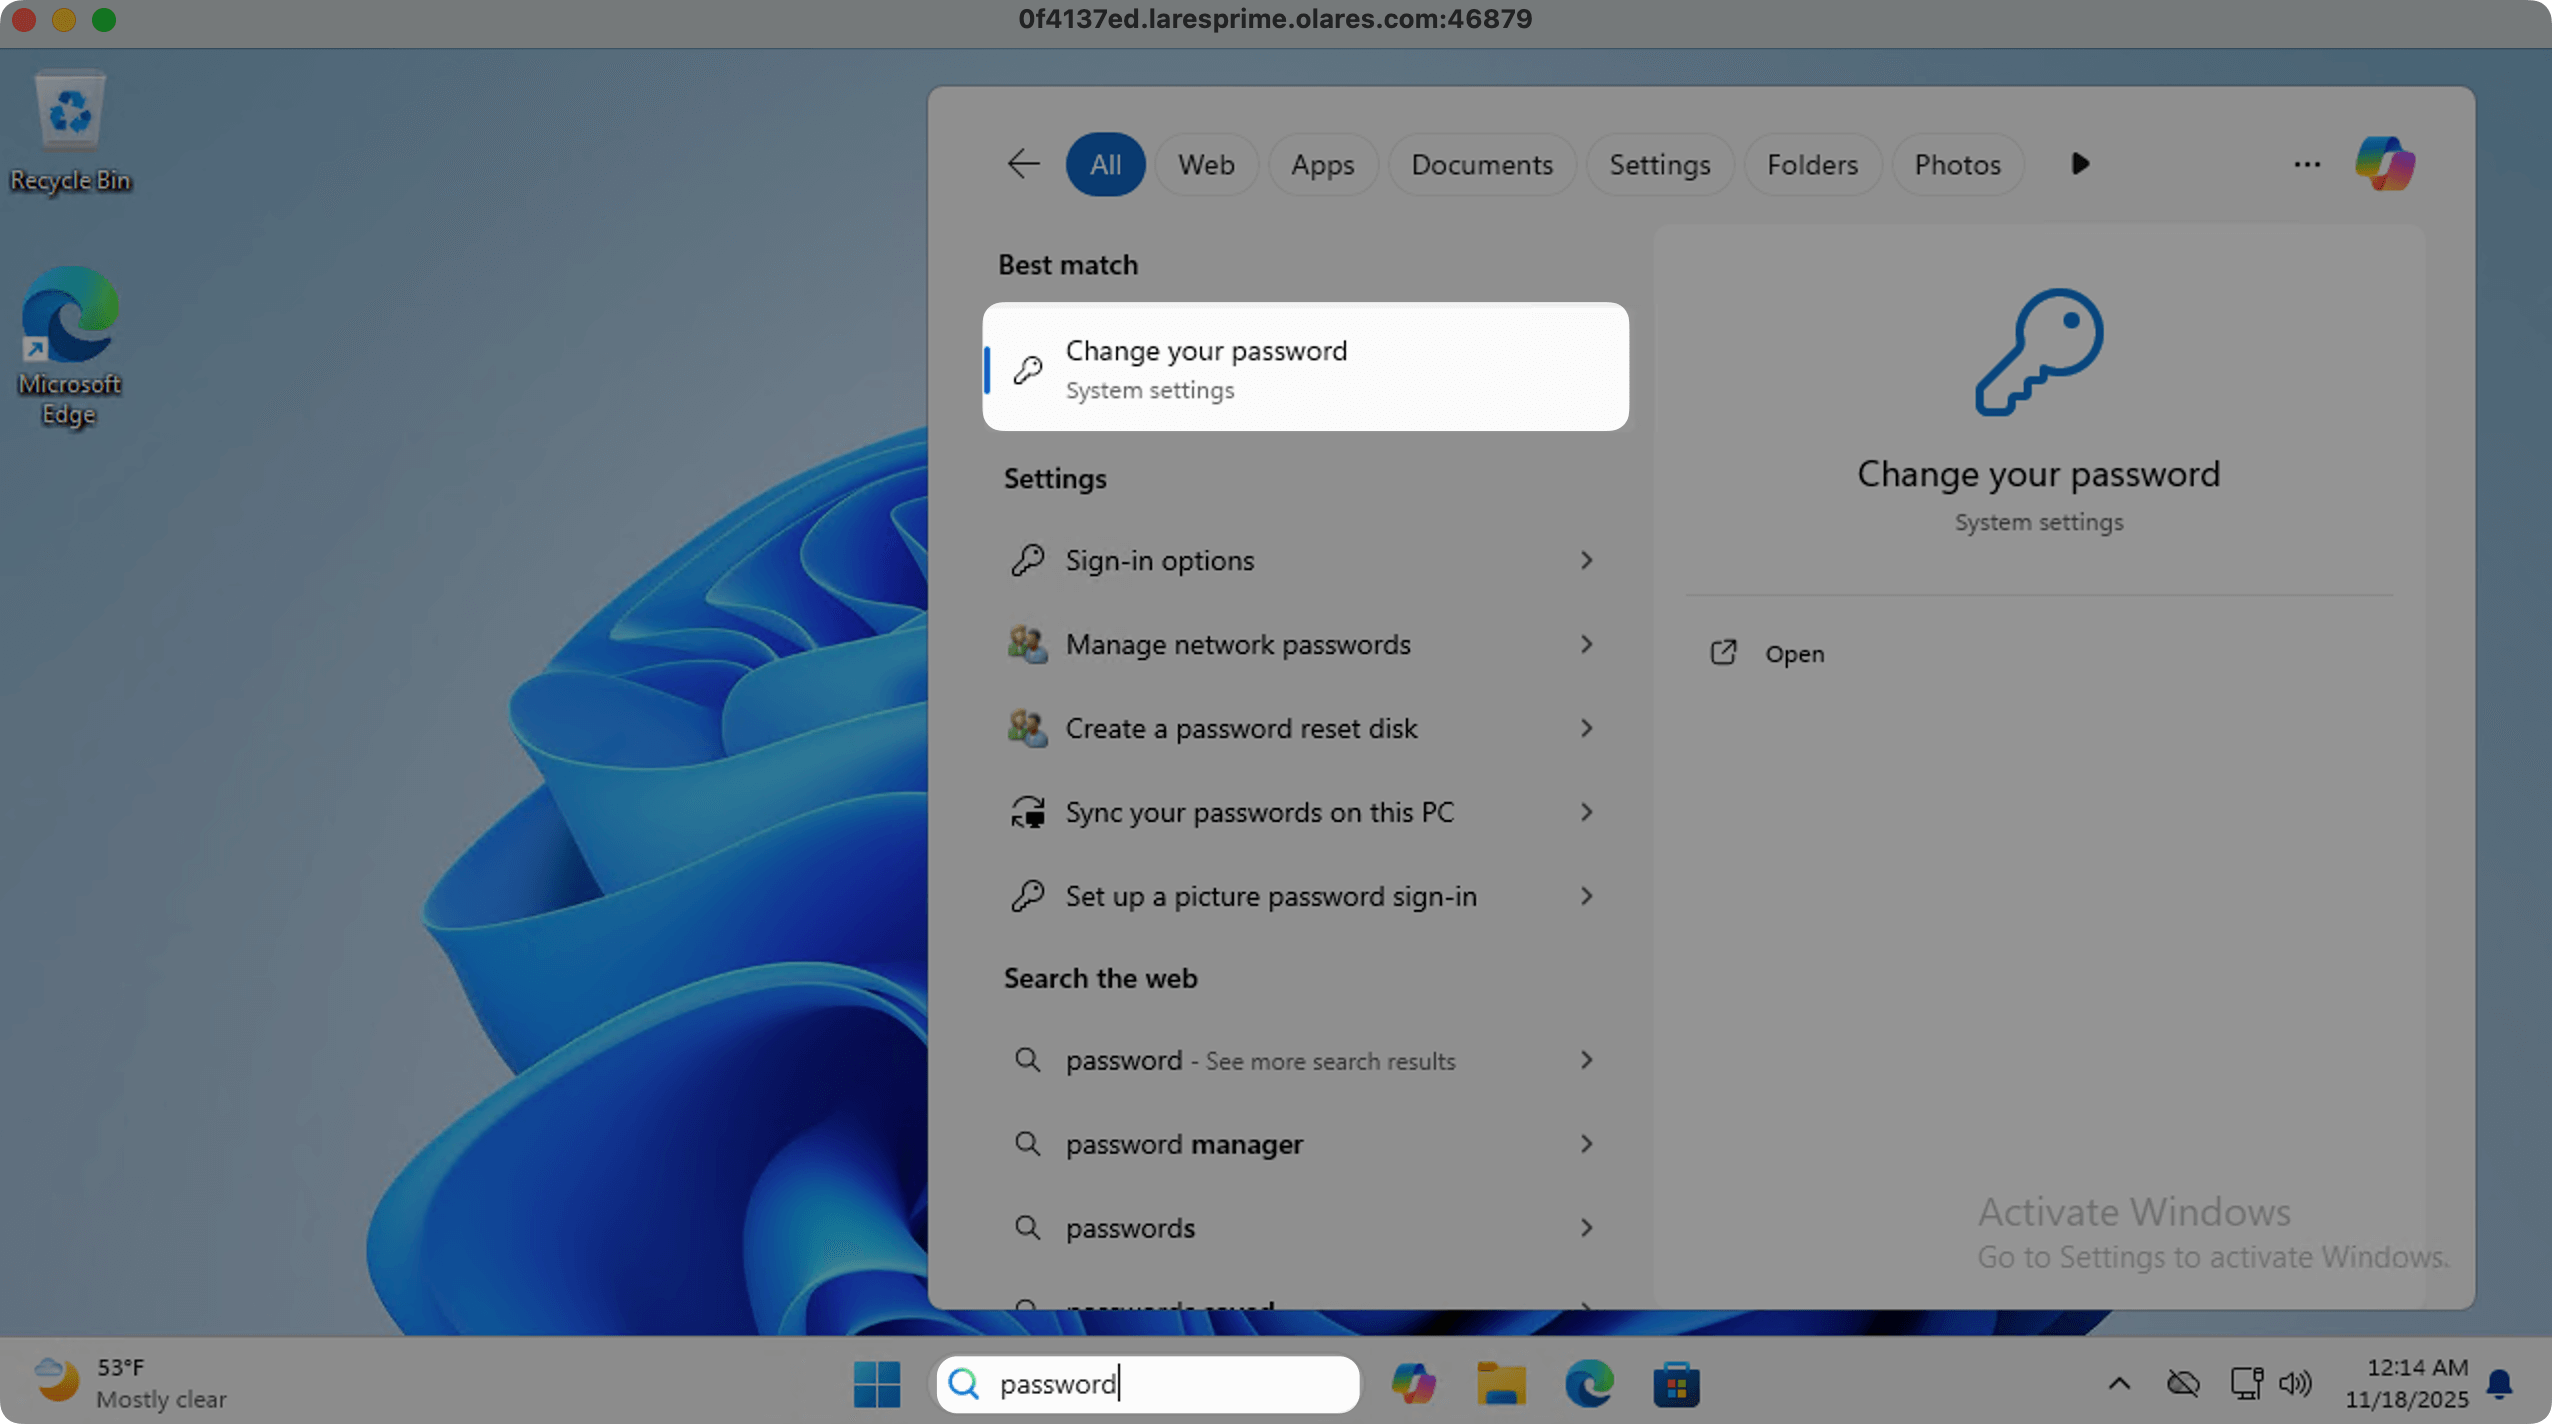Expand the 'password - See more search results' chevron
The image size is (2552, 1424).
pos(1586,1060)
